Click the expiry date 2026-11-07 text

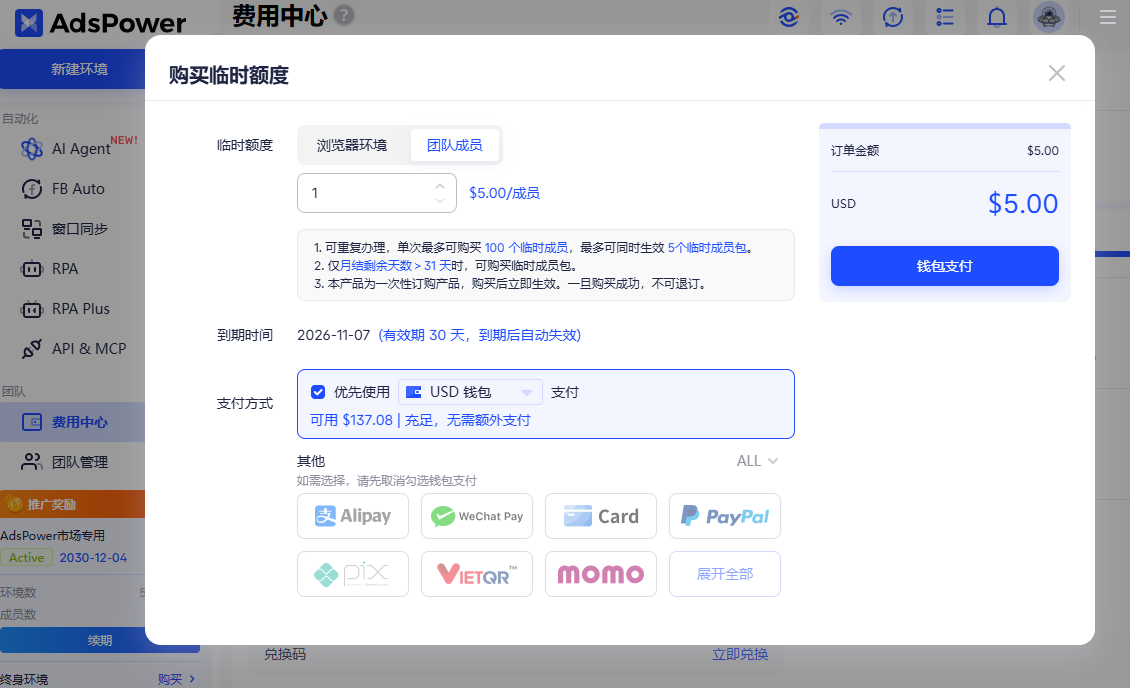click(334, 335)
